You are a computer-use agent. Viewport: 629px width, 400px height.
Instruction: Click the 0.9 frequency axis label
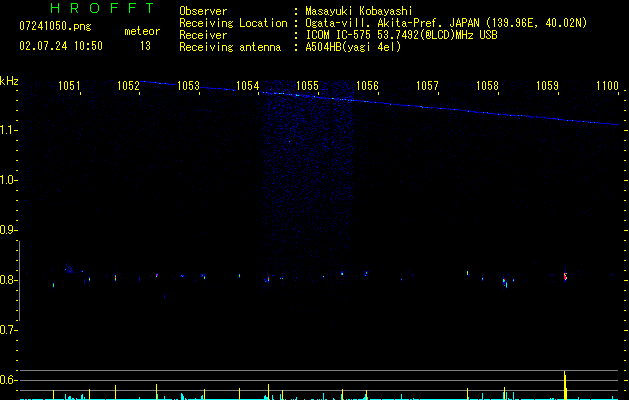click(x=8, y=230)
